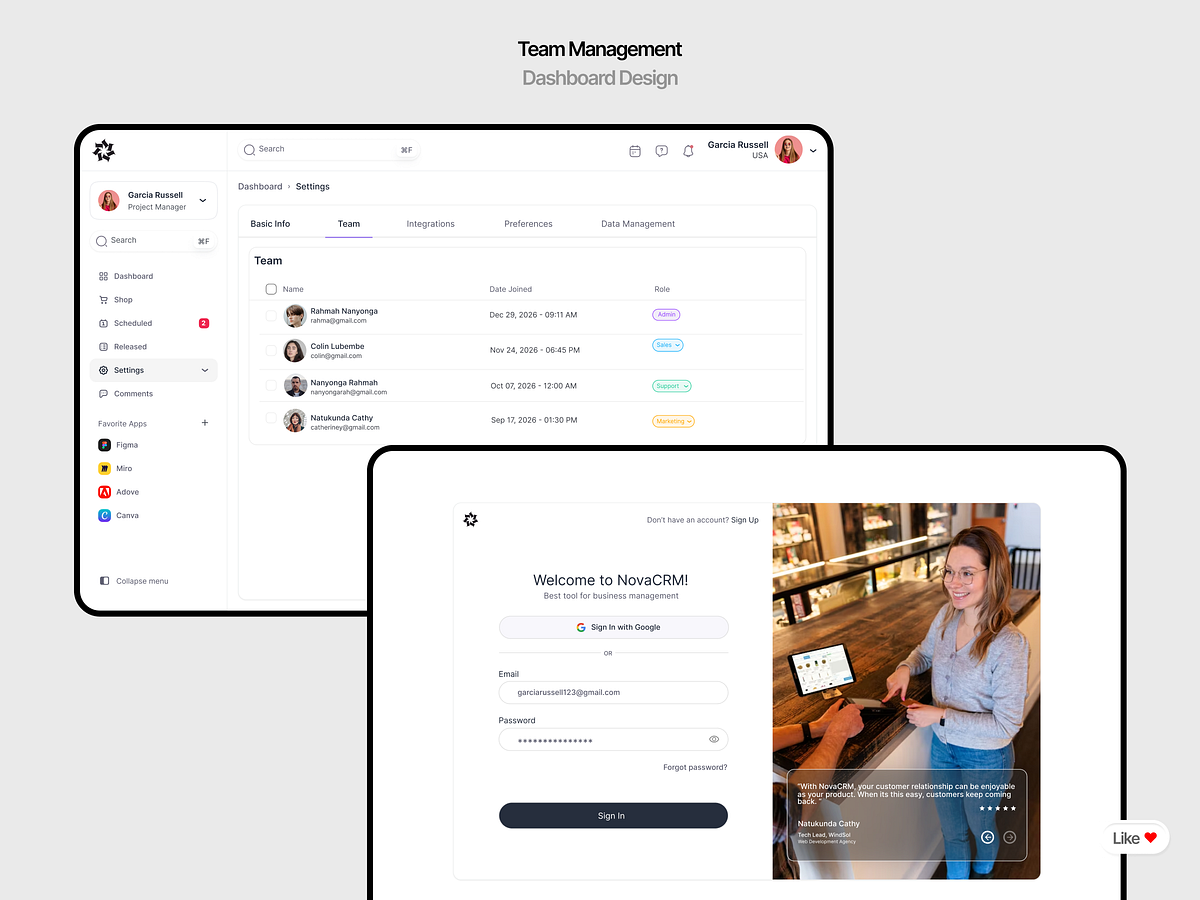Click the Sign In button

[x=612, y=815]
